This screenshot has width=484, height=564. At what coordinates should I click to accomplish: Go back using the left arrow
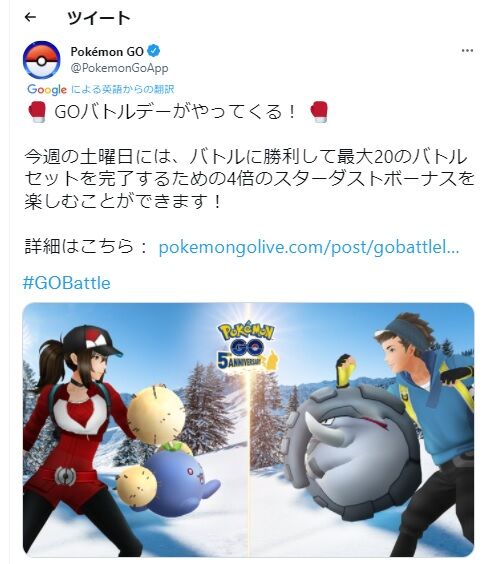click(x=31, y=17)
